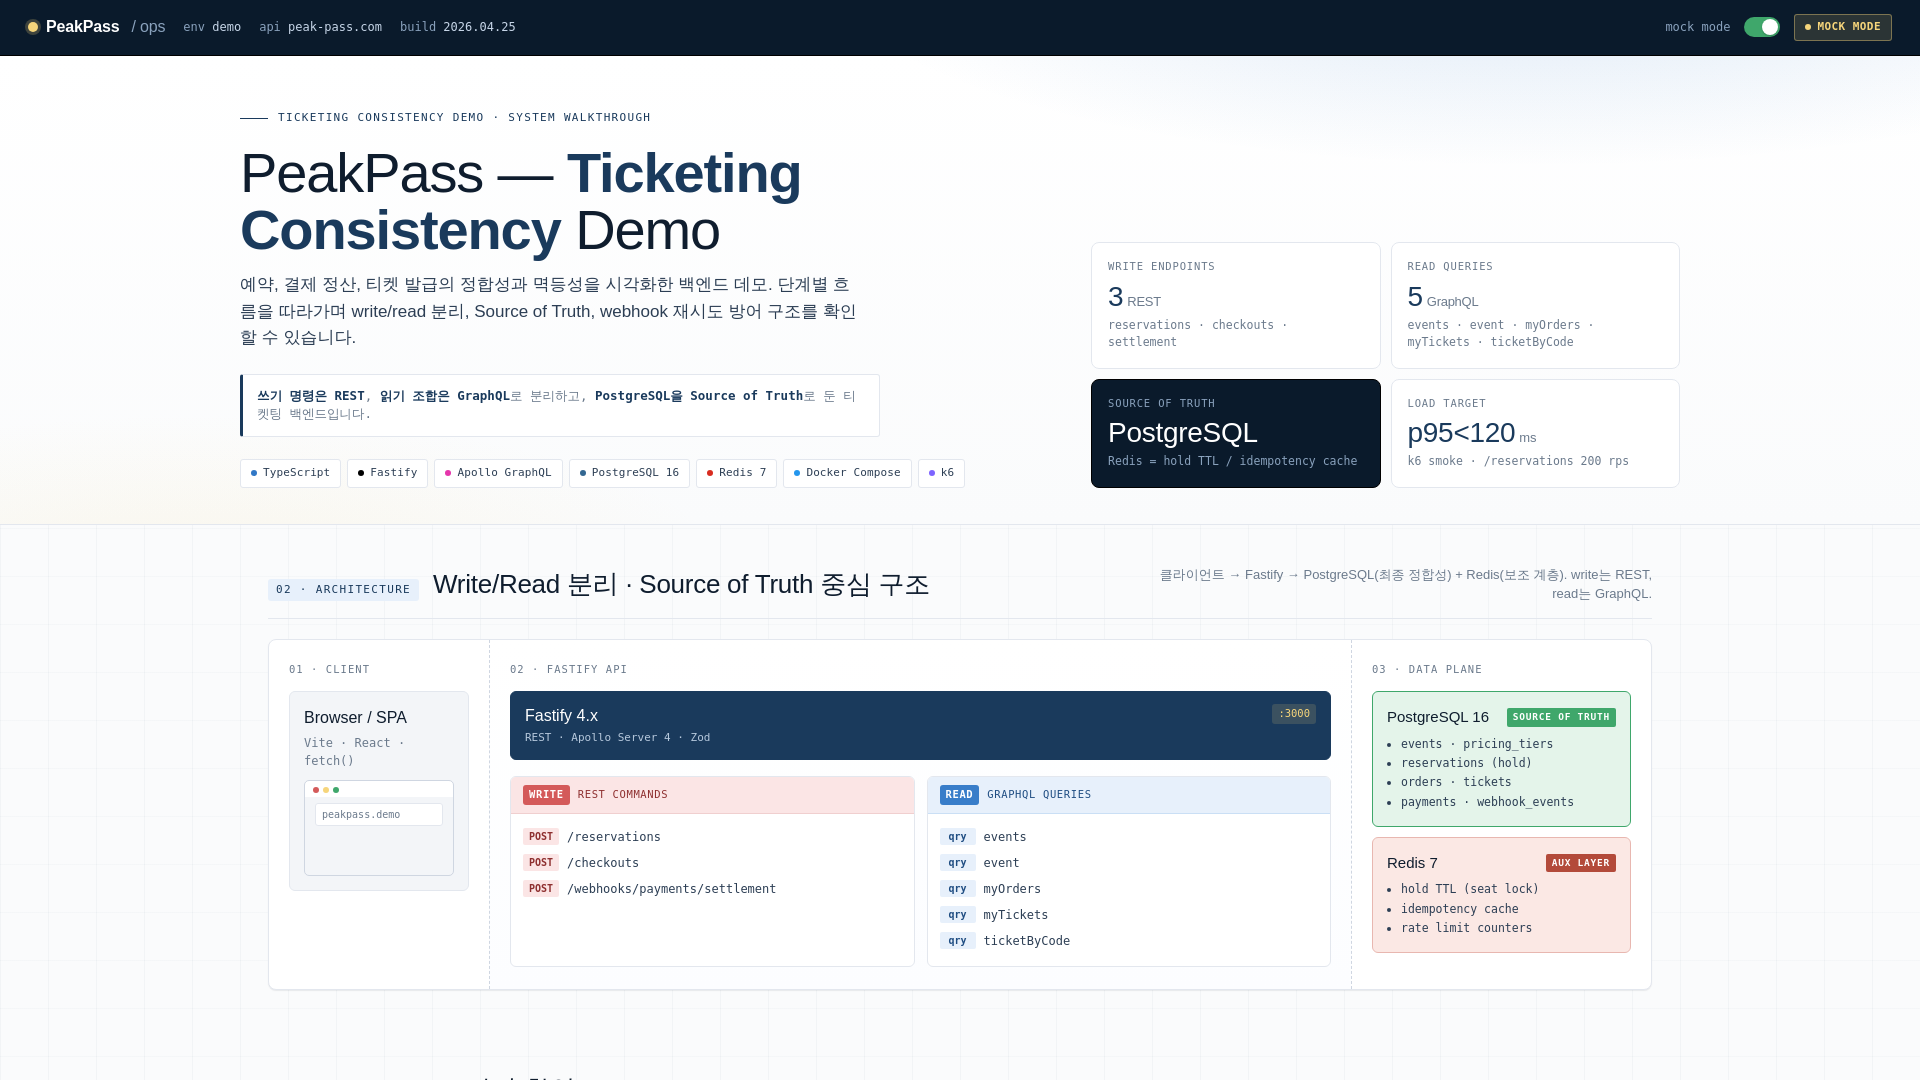Click the peakpass.demo address field
The height and width of the screenshot is (1080, 1920).
coord(378,815)
